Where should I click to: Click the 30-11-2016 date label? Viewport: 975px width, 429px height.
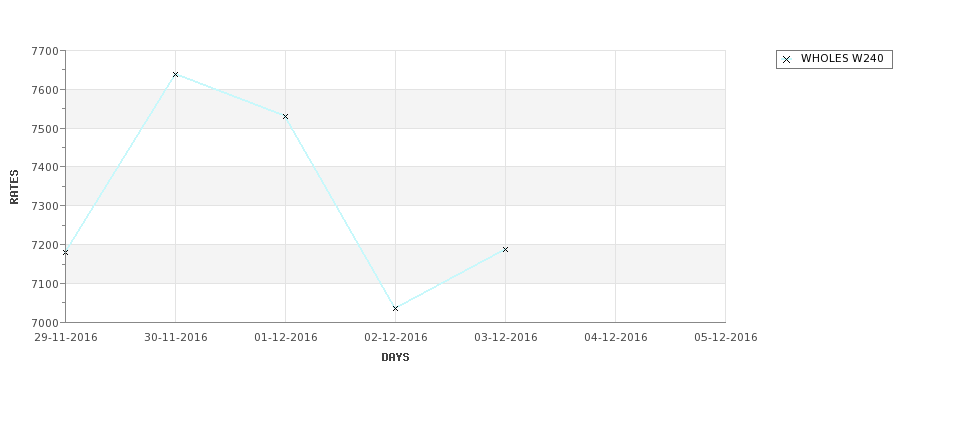point(176,338)
